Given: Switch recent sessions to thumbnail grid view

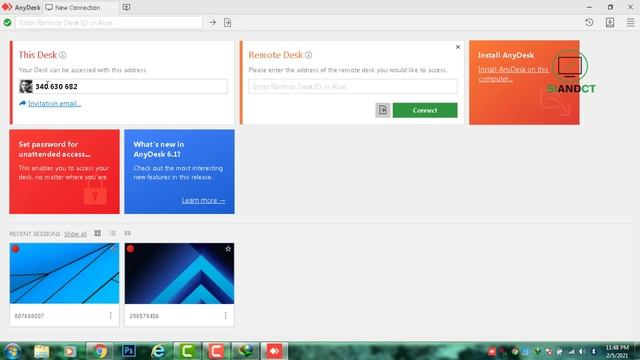Looking at the screenshot, I should point(98,233).
